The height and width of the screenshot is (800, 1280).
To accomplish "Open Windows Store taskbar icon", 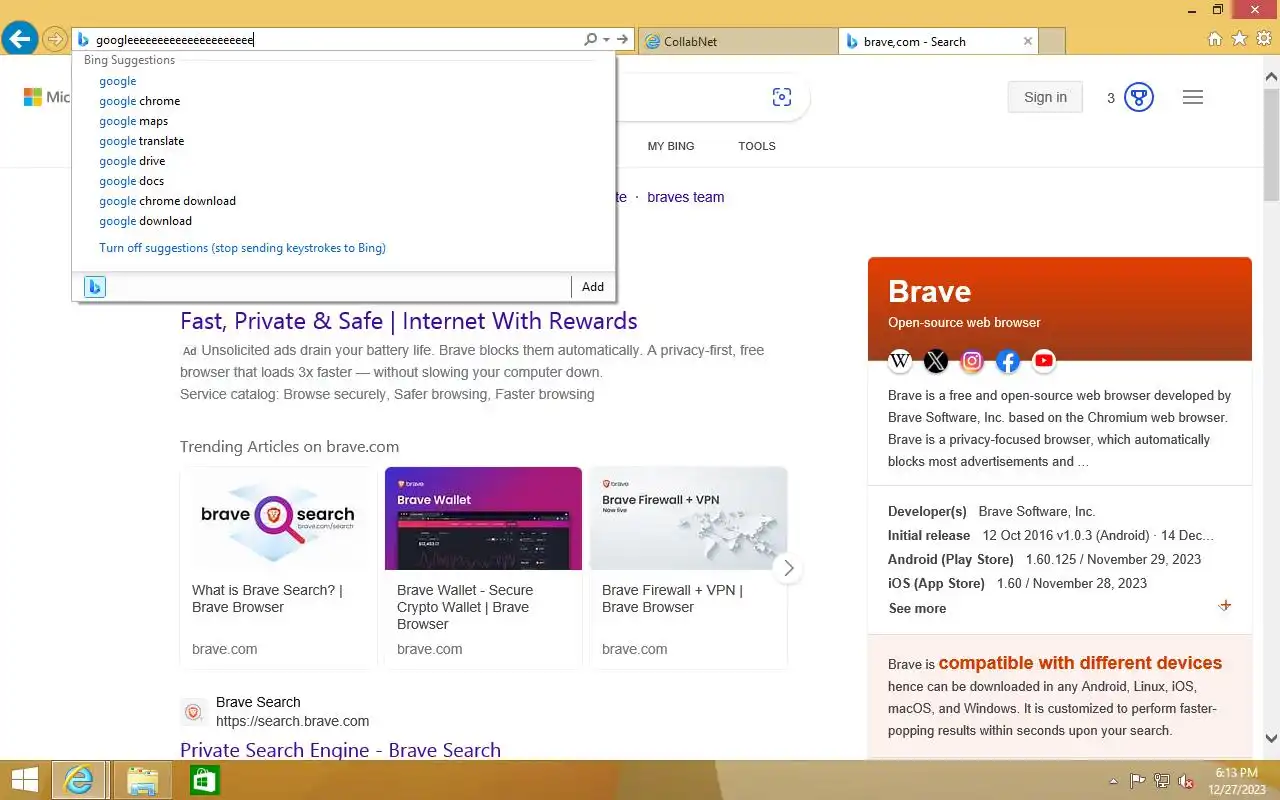I will [204, 780].
